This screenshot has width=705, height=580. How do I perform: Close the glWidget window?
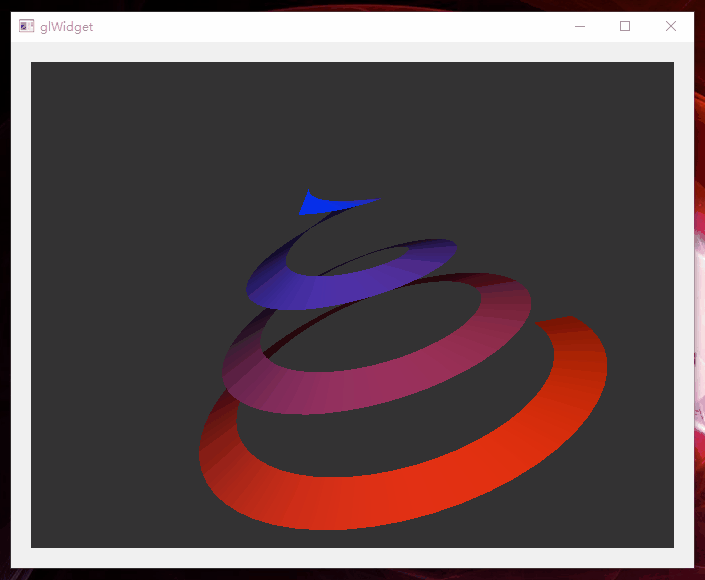pyautogui.click(x=671, y=27)
